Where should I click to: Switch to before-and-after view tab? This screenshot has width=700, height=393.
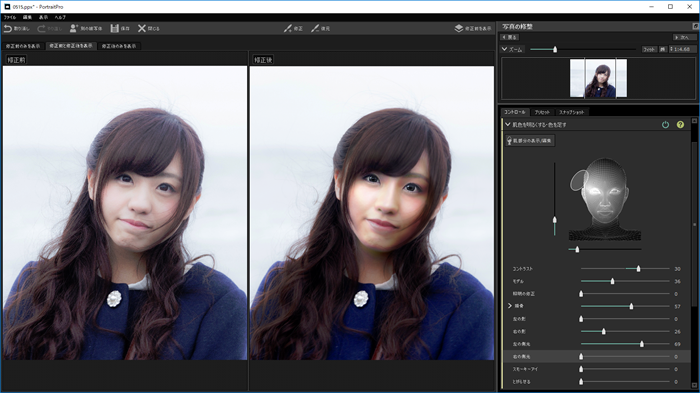(71, 46)
